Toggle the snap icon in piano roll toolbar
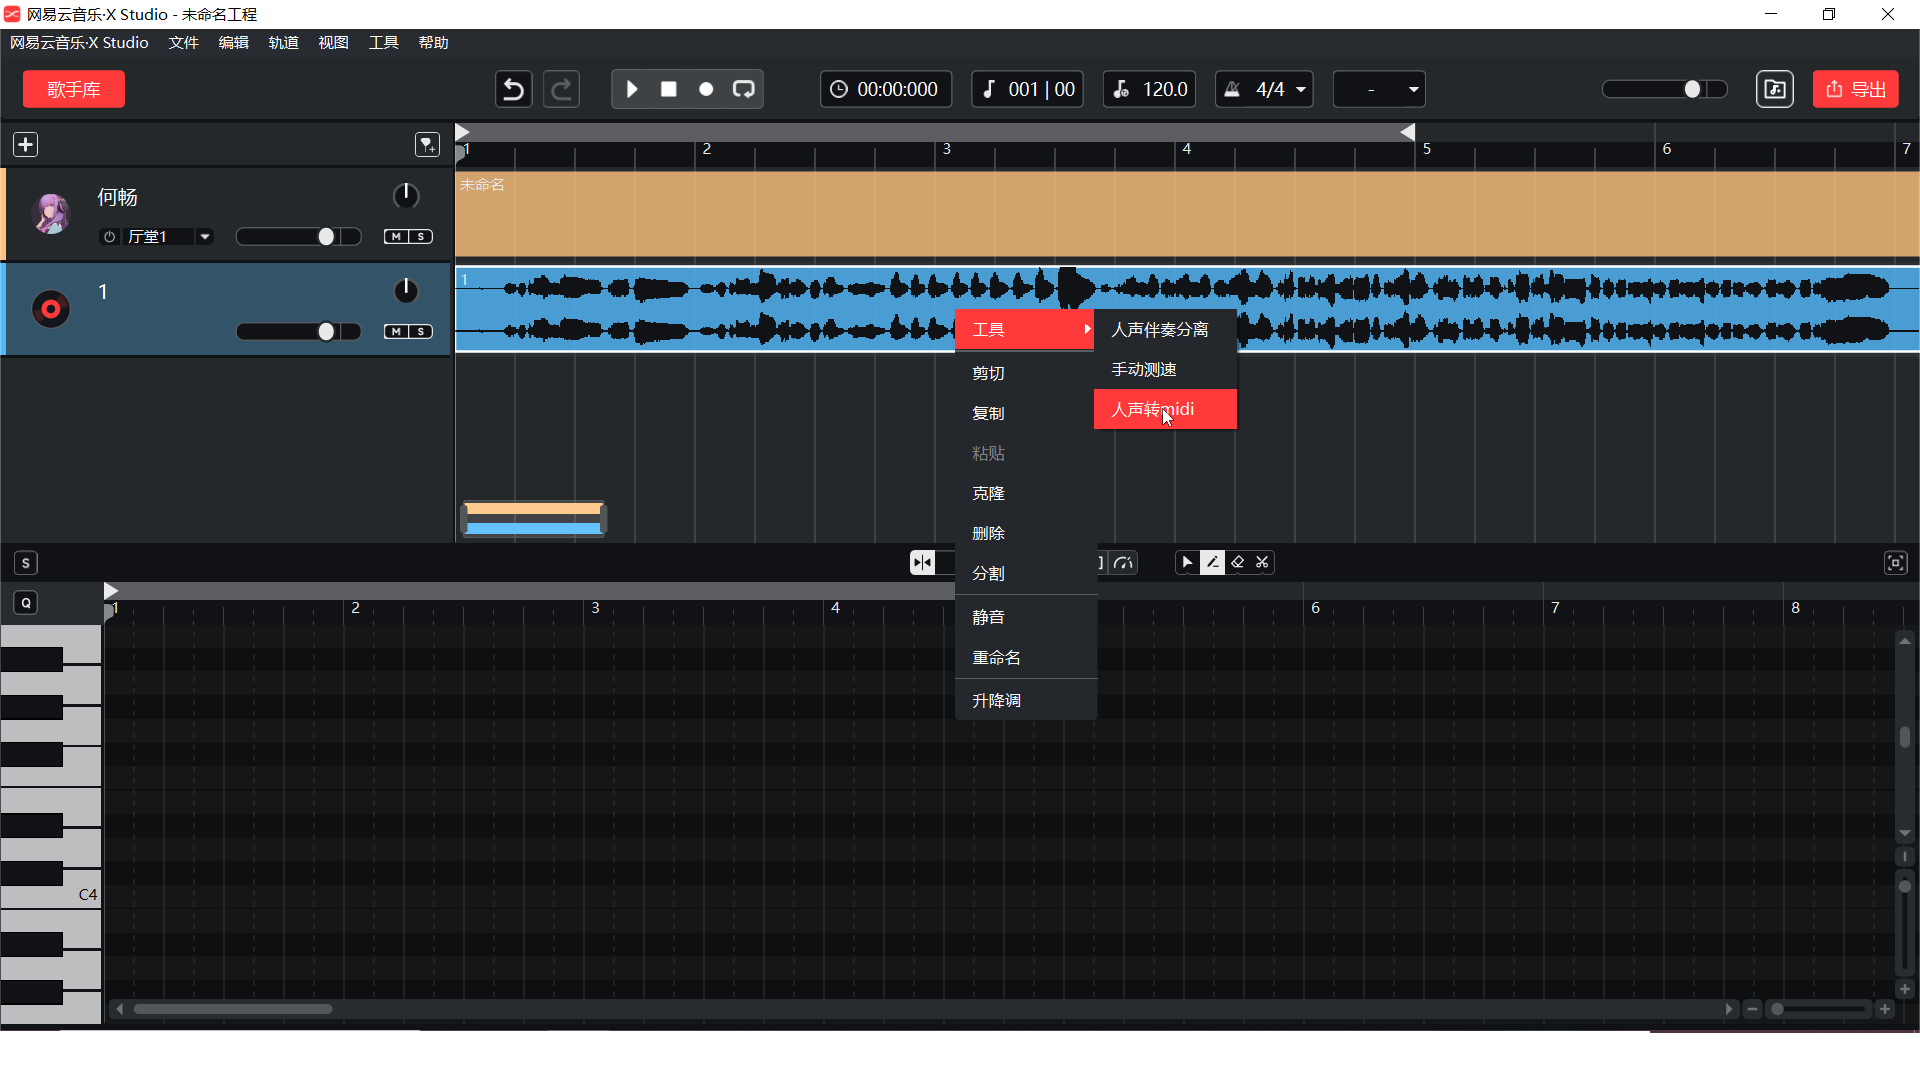Image resolution: width=1920 pixels, height=1080 pixels. [922, 563]
